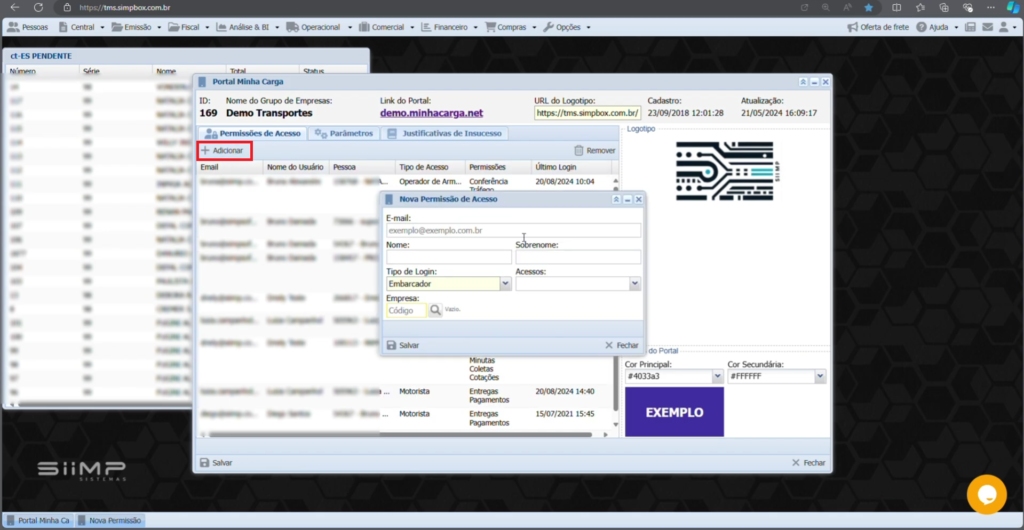This screenshot has width=1024, height=530.
Task: Click Fechar in Portal Minha Carga window
Action: [x=808, y=462]
